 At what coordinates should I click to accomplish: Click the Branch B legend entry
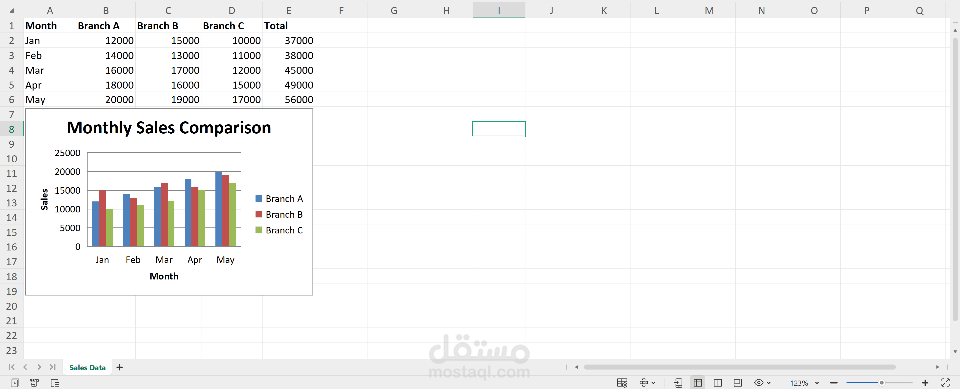tap(279, 214)
